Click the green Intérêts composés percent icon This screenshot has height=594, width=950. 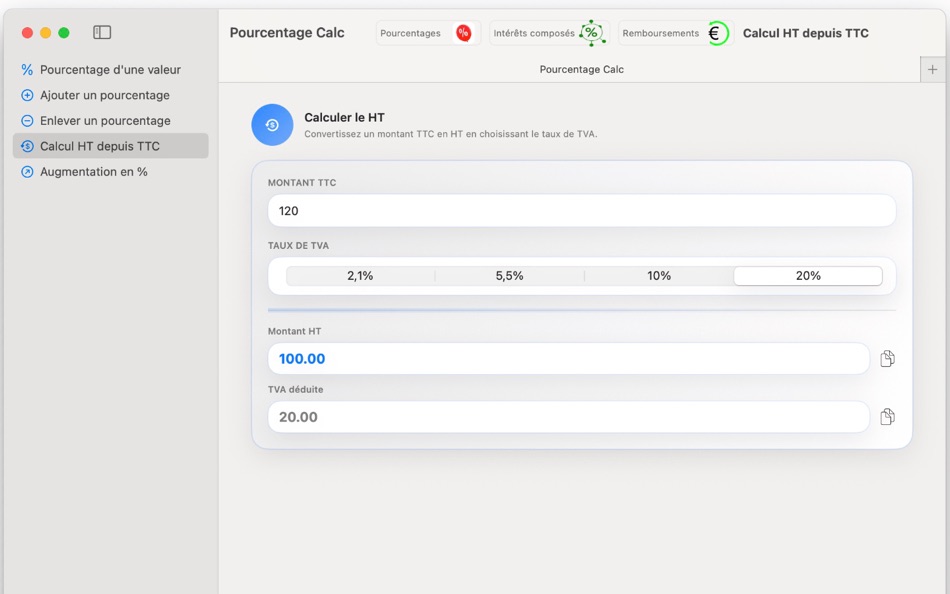click(x=592, y=33)
